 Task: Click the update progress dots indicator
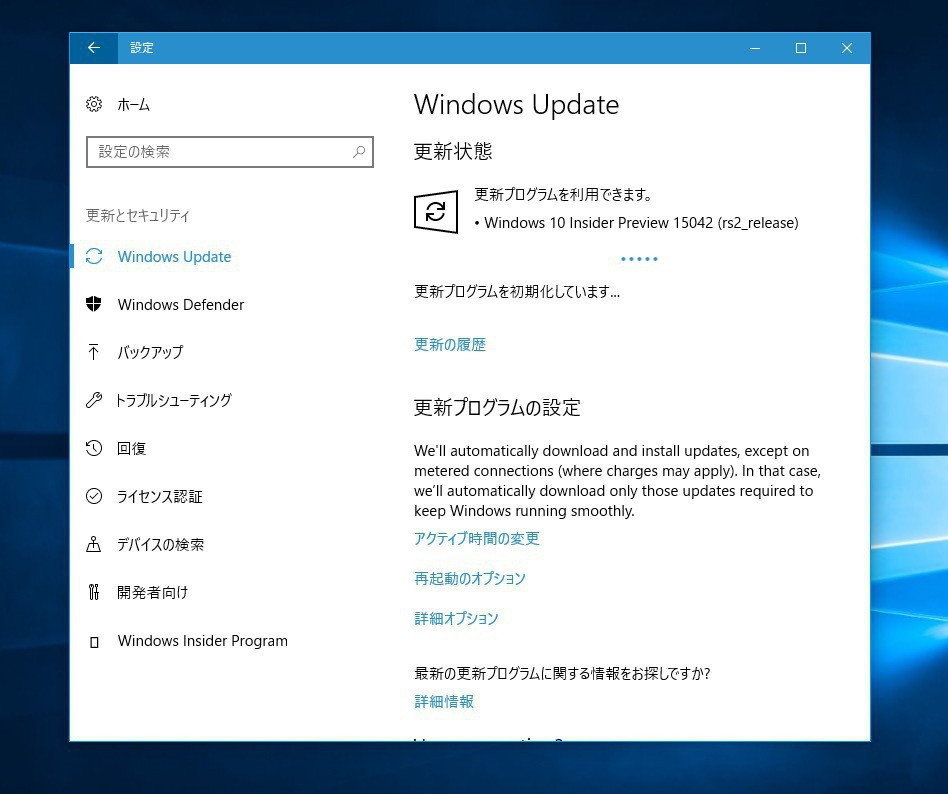[x=639, y=259]
